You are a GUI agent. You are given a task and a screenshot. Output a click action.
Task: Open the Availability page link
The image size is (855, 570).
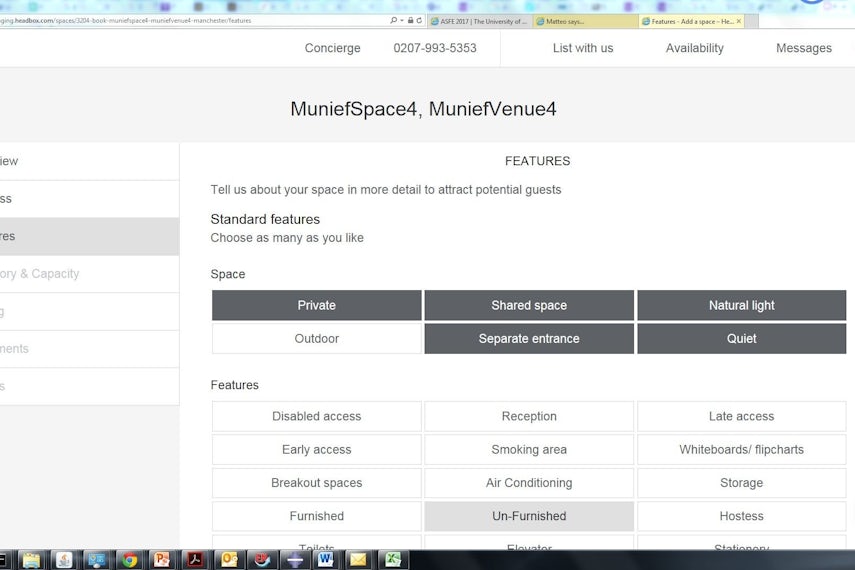pos(694,48)
